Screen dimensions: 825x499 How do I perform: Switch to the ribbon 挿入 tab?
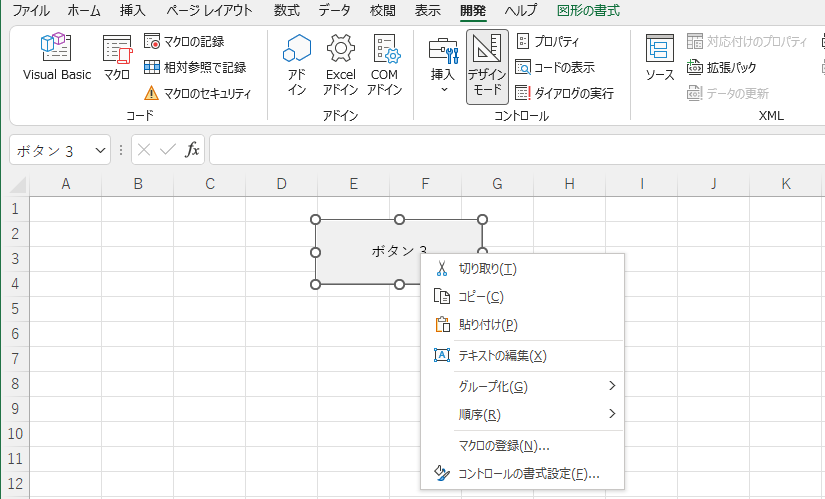point(133,11)
